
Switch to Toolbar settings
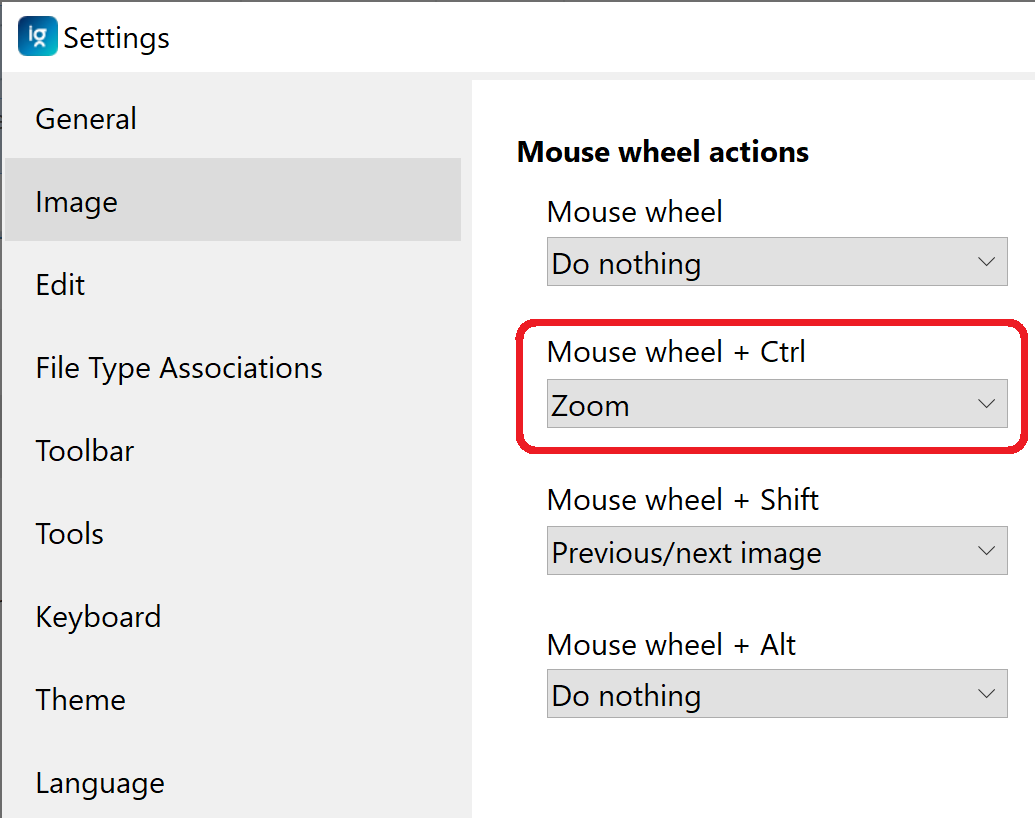click(x=84, y=451)
